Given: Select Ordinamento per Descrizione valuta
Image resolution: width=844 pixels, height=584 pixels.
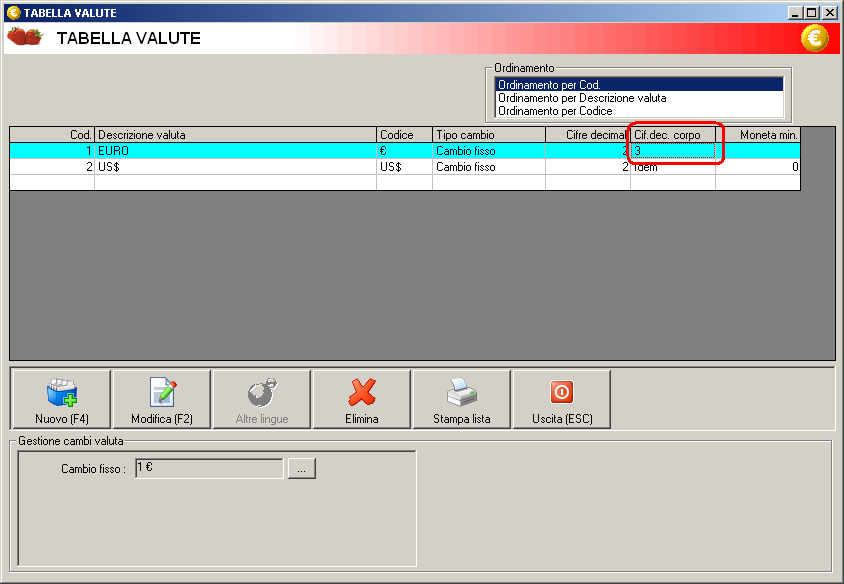Looking at the screenshot, I should click(x=639, y=98).
